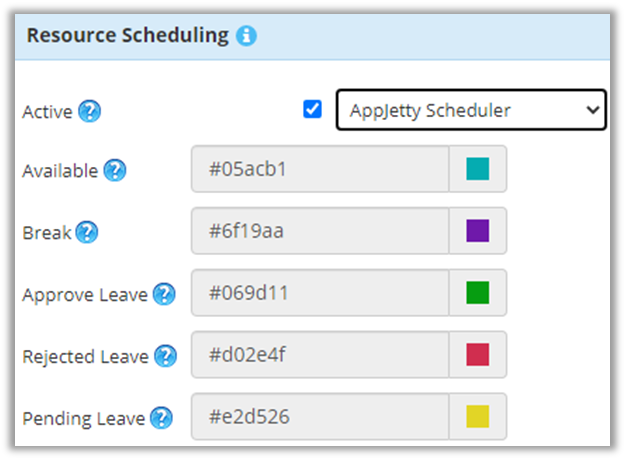Screen dimensions: 626x460
Task: Pick the purple Break color swatch
Action: pyautogui.click(x=478, y=231)
